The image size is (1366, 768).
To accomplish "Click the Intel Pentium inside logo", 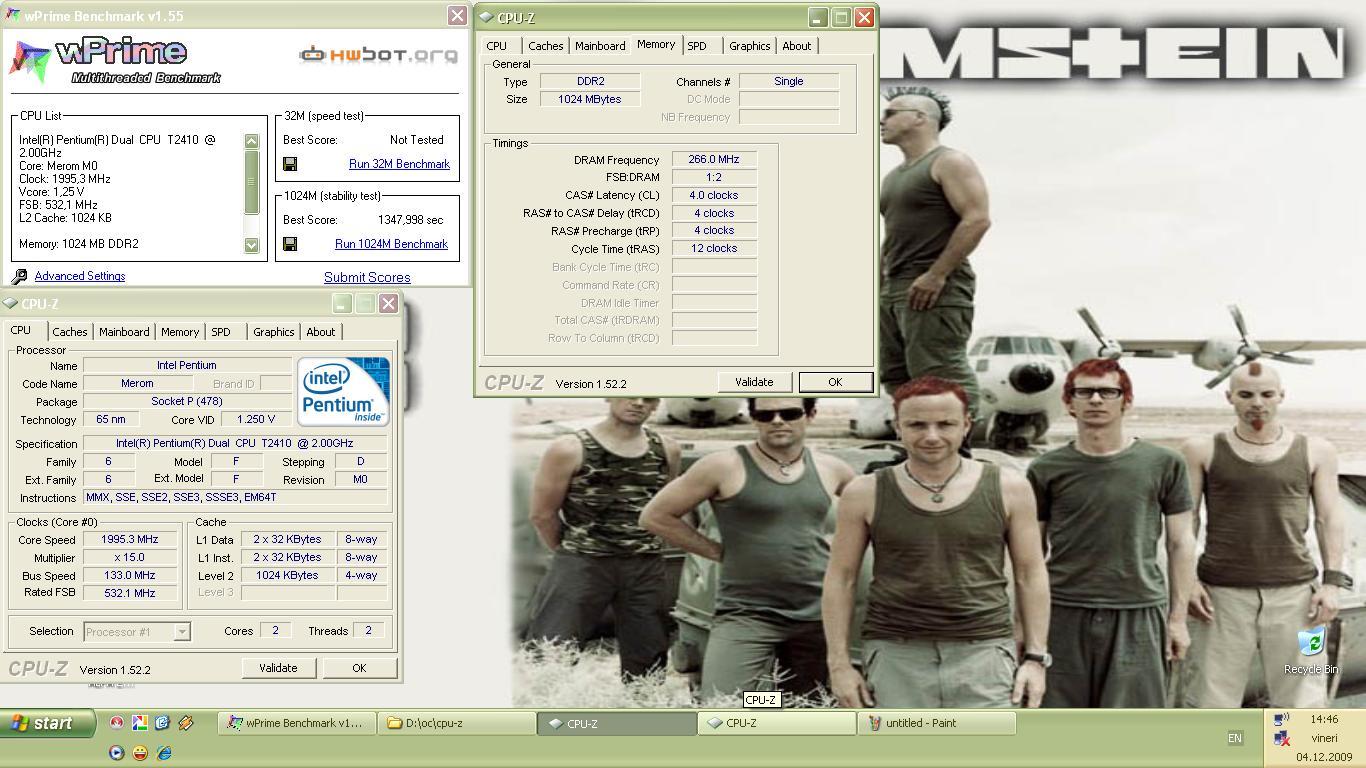I will tap(343, 392).
